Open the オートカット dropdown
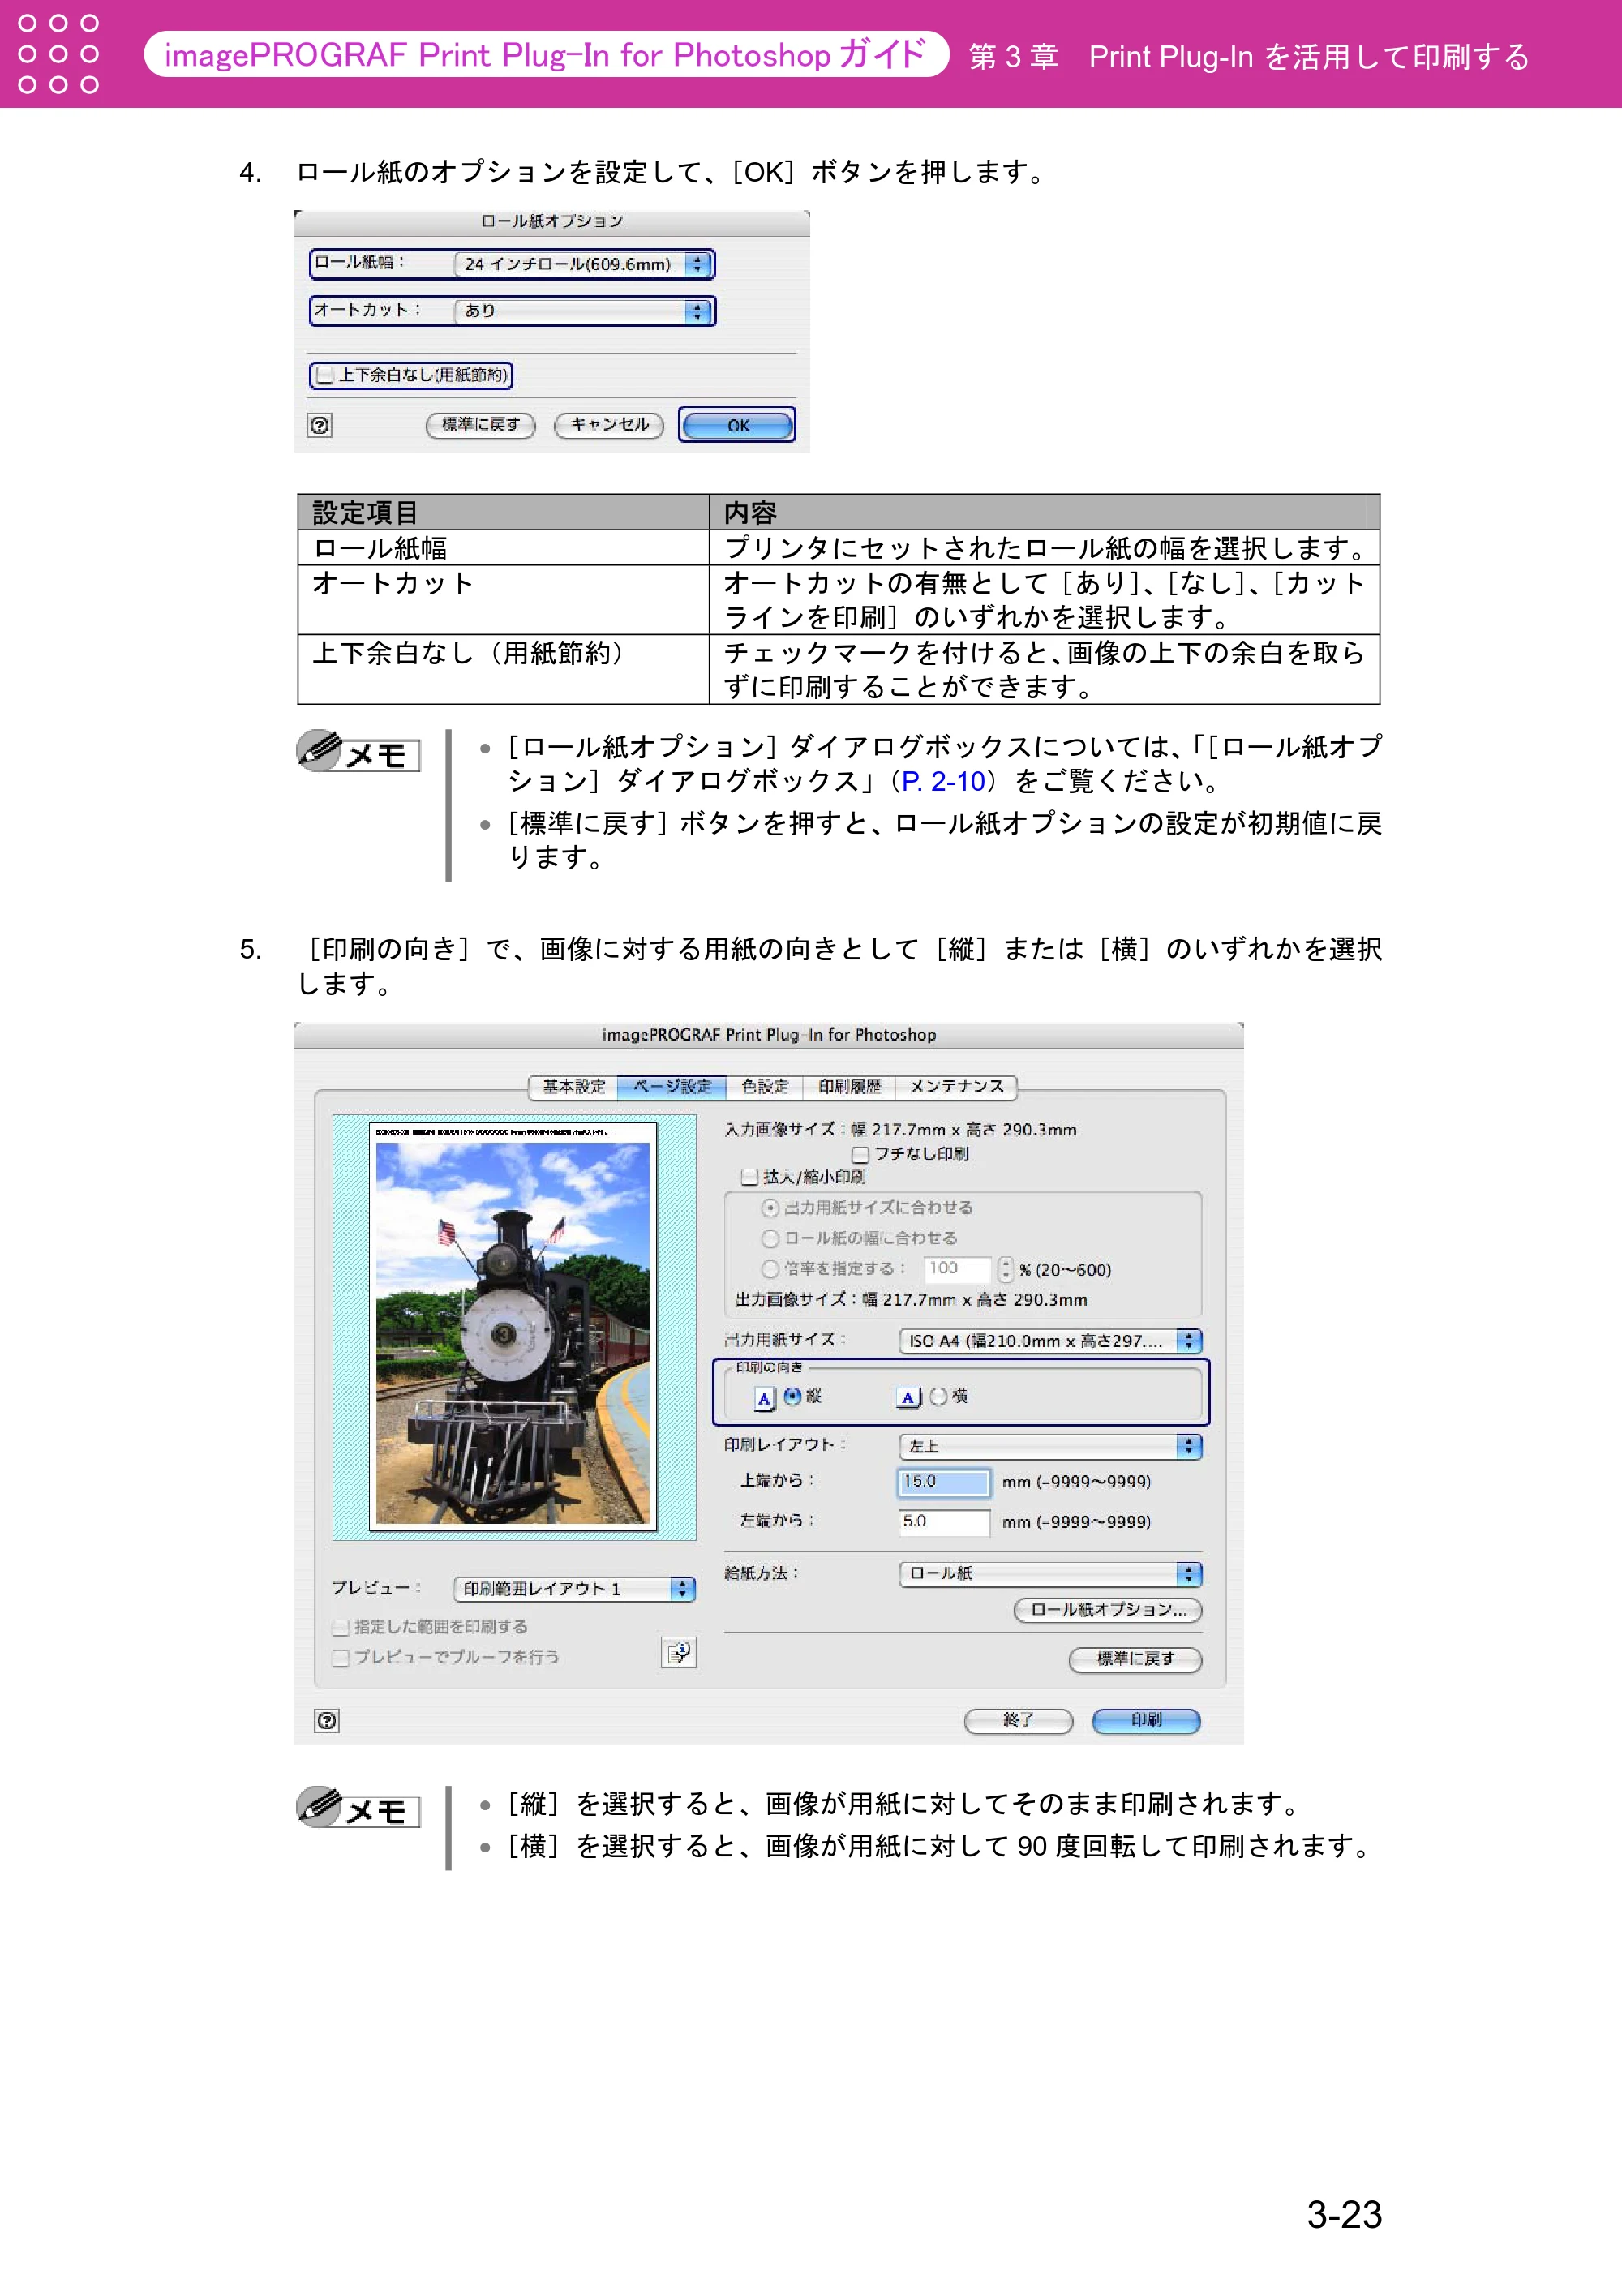Viewport: 1622px width, 2296px height. point(583,311)
